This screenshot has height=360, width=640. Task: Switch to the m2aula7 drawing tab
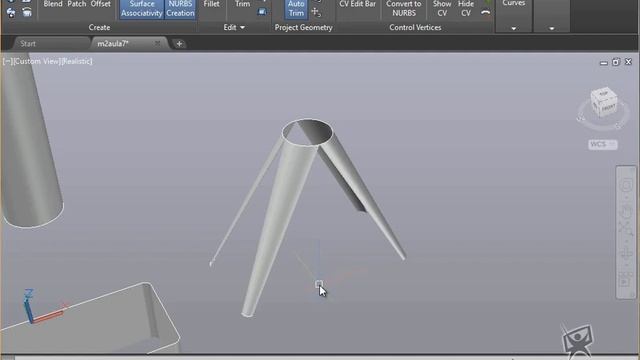pyautogui.click(x=113, y=44)
